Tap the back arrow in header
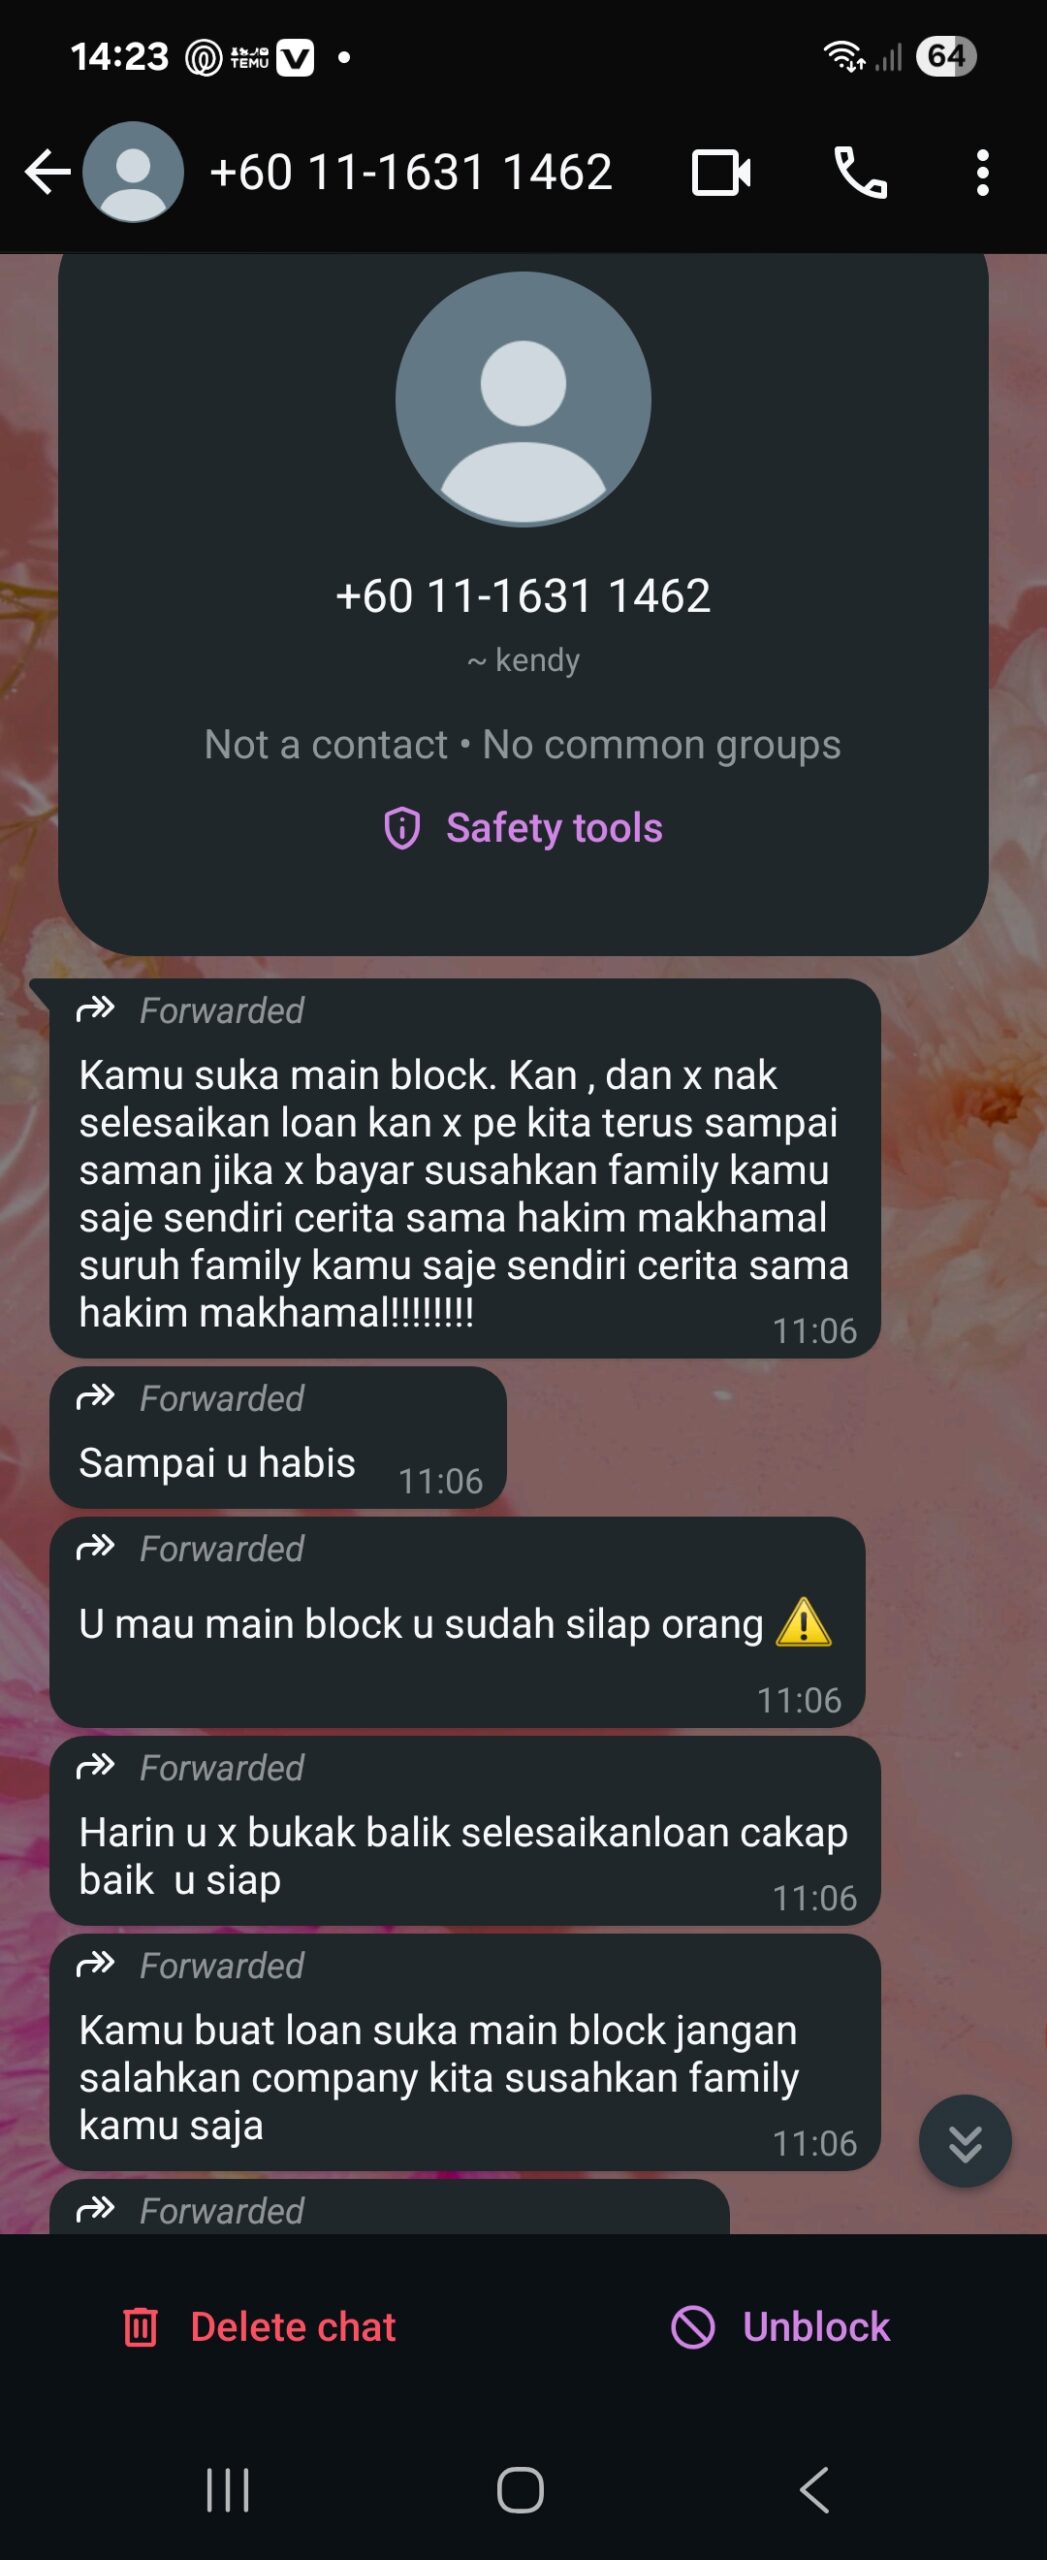Image resolution: width=1047 pixels, height=2560 pixels. (x=48, y=172)
